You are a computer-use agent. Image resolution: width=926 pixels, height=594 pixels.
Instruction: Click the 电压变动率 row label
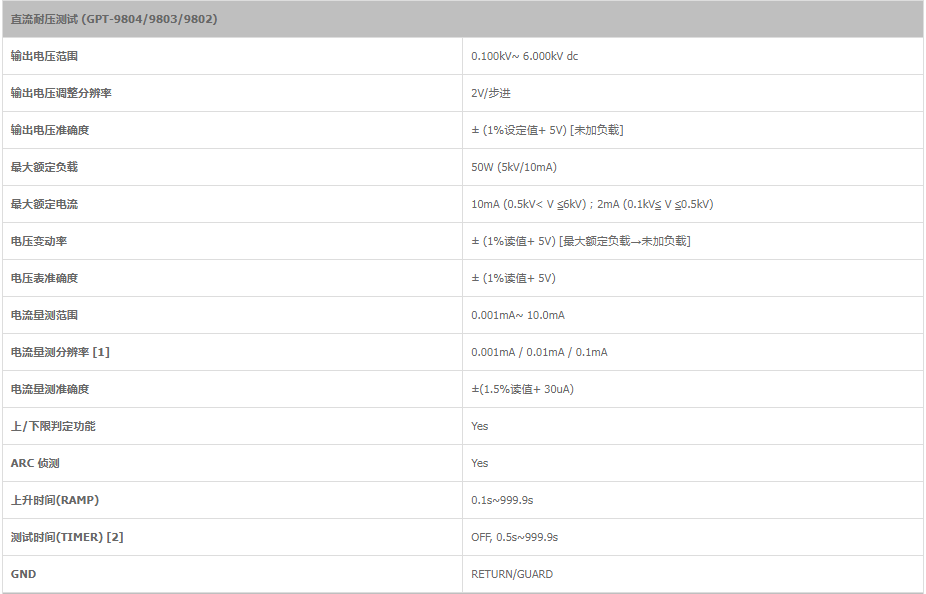pos(39,241)
